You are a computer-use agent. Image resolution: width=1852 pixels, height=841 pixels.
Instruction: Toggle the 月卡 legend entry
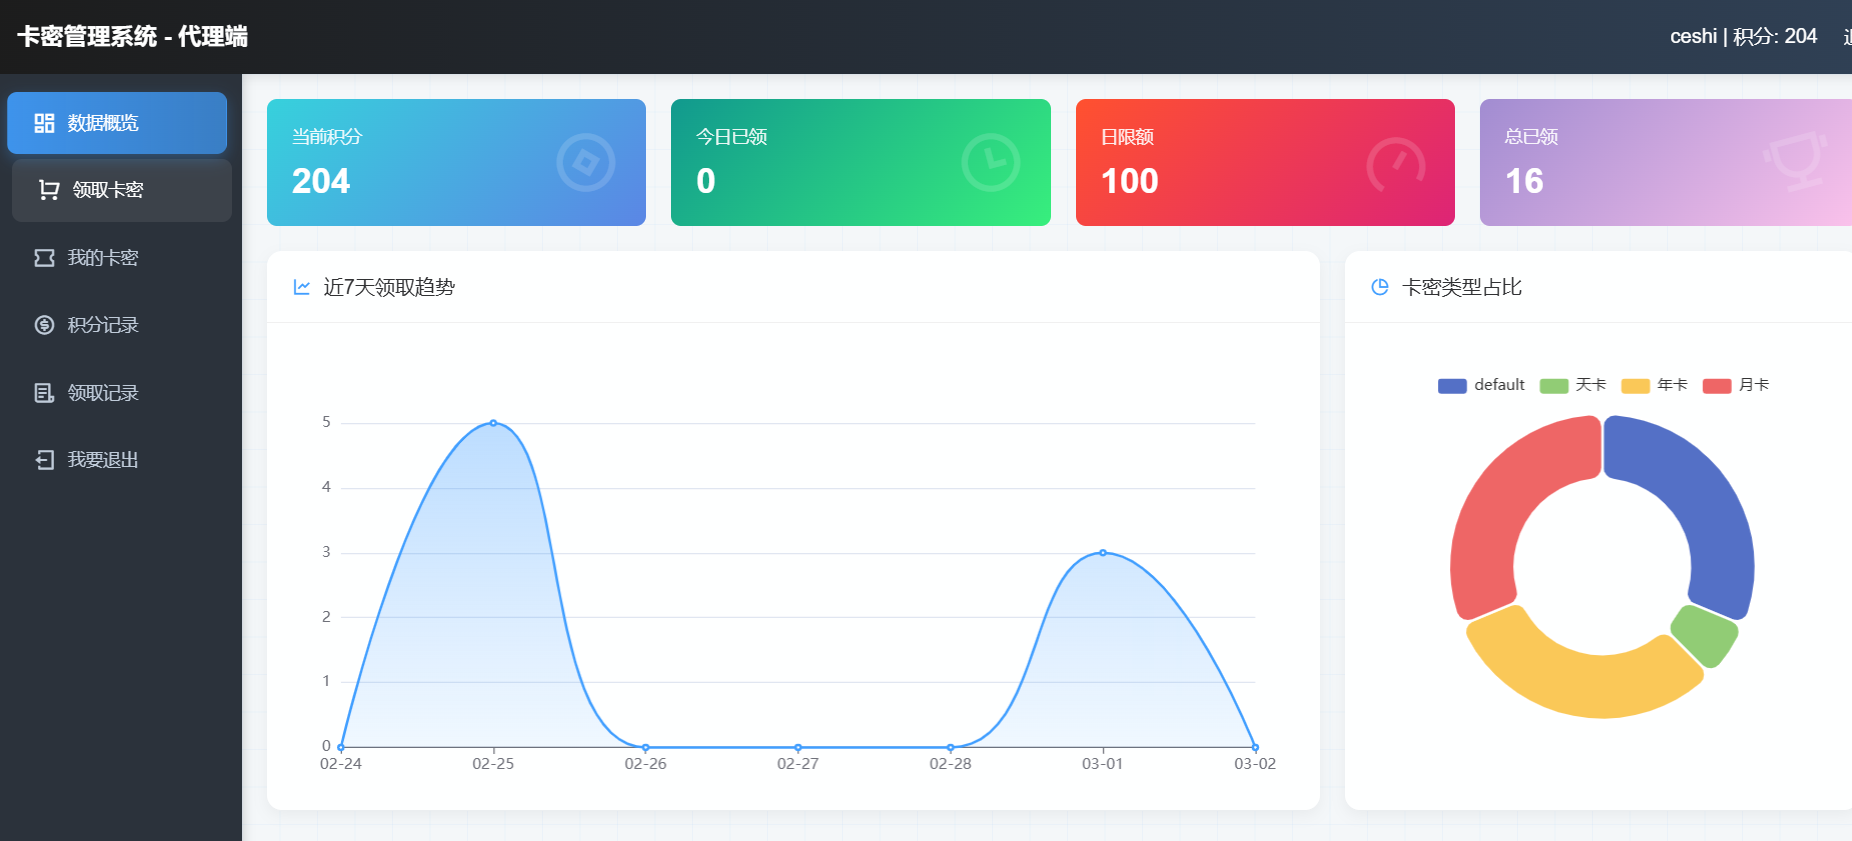1736,386
